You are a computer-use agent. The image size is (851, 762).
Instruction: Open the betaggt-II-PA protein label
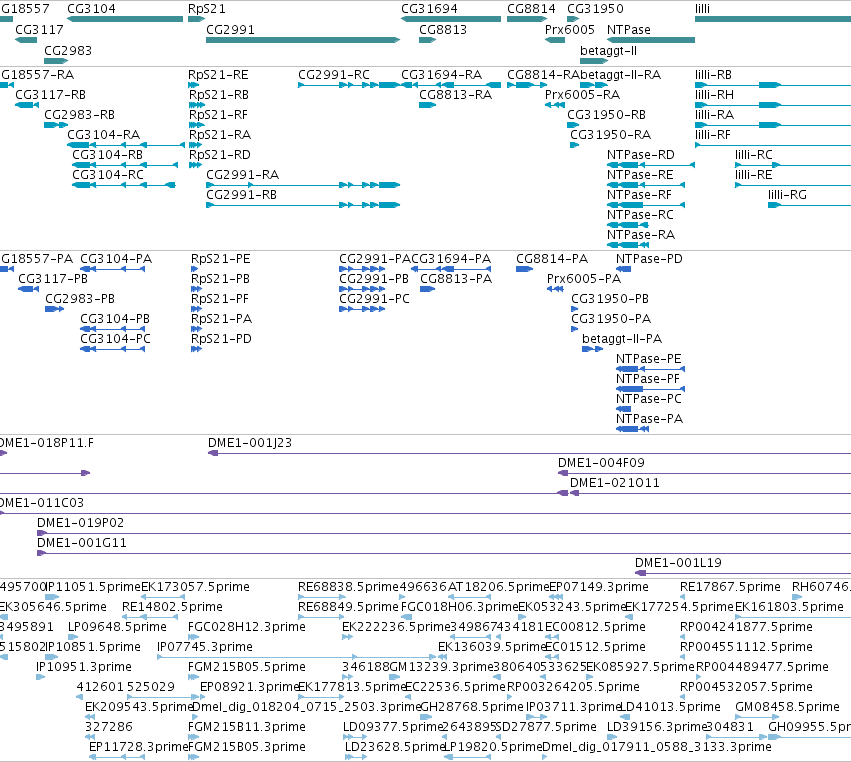622,339
